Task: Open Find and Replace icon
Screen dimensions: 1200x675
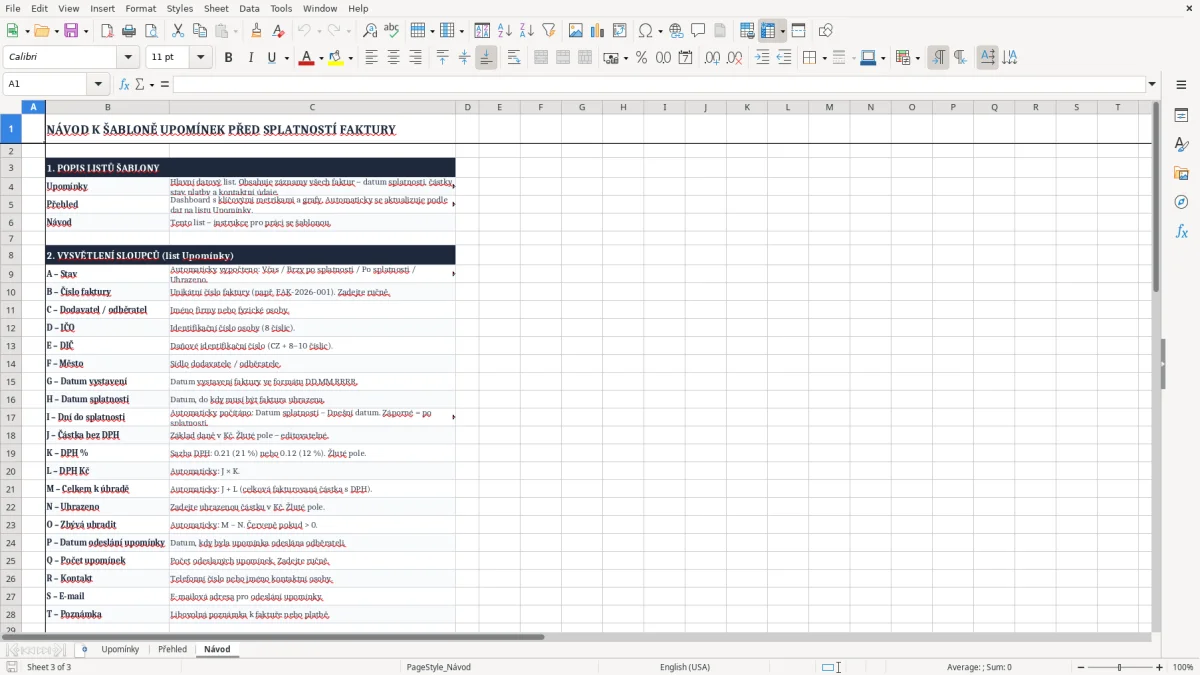Action: [x=370, y=31]
